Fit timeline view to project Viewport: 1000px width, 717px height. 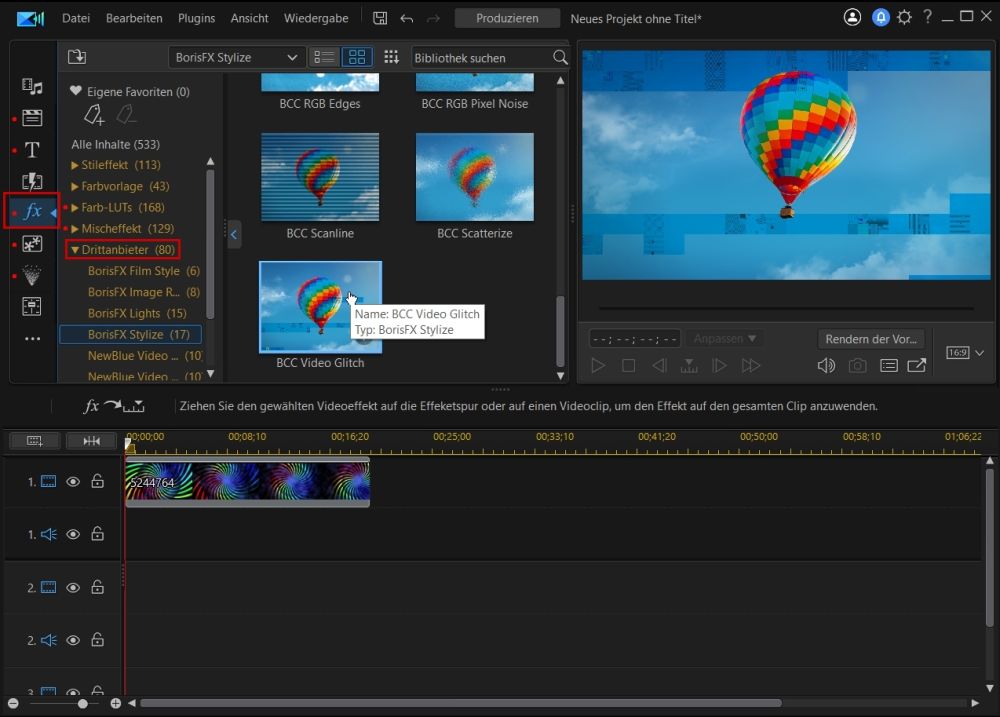91,441
